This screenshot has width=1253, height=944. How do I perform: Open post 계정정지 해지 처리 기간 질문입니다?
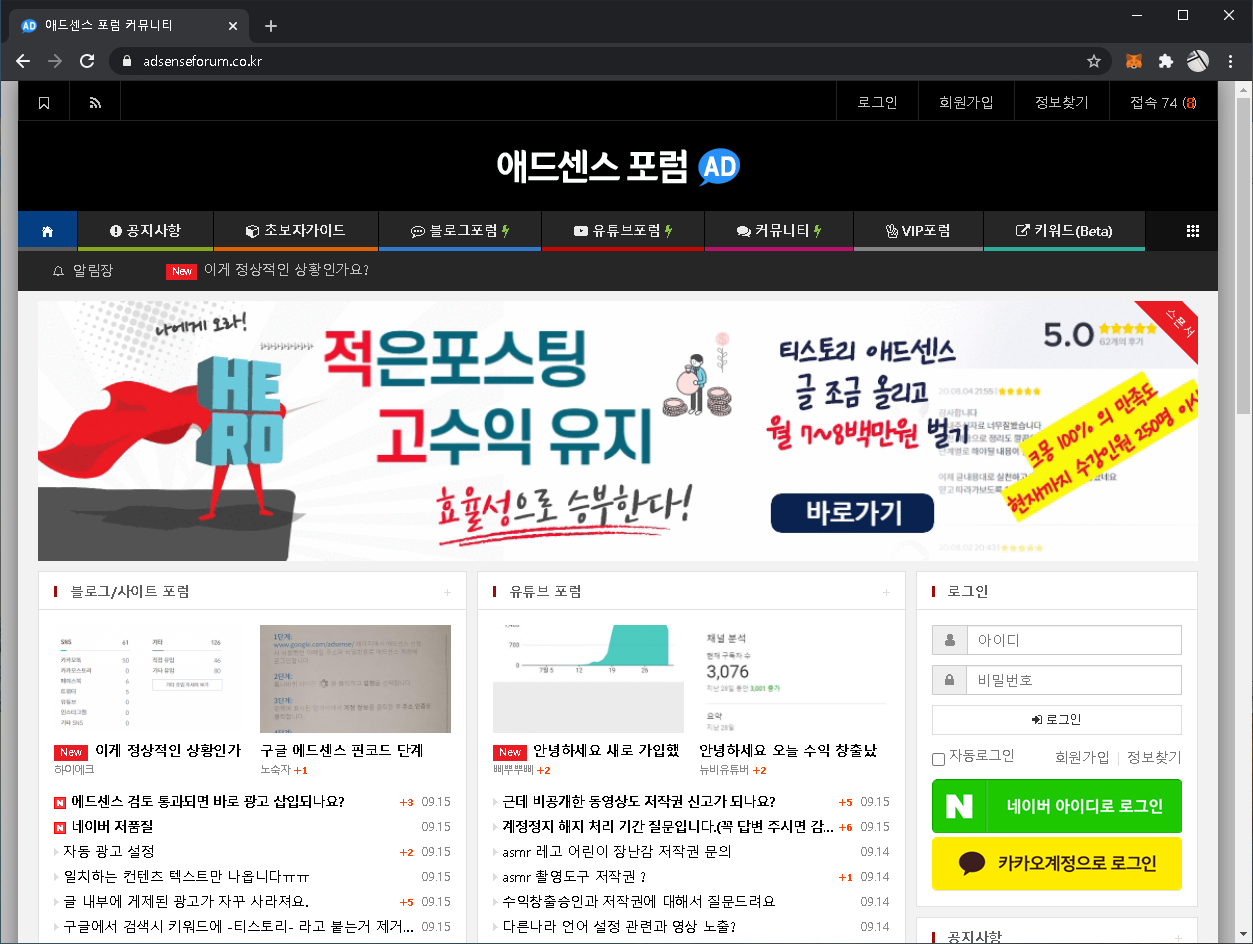[x=668, y=827]
